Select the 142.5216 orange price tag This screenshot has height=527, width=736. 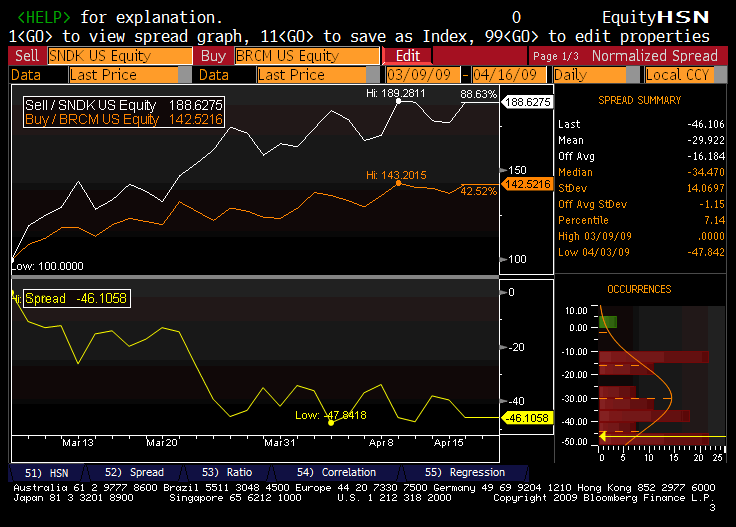[528, 184]
